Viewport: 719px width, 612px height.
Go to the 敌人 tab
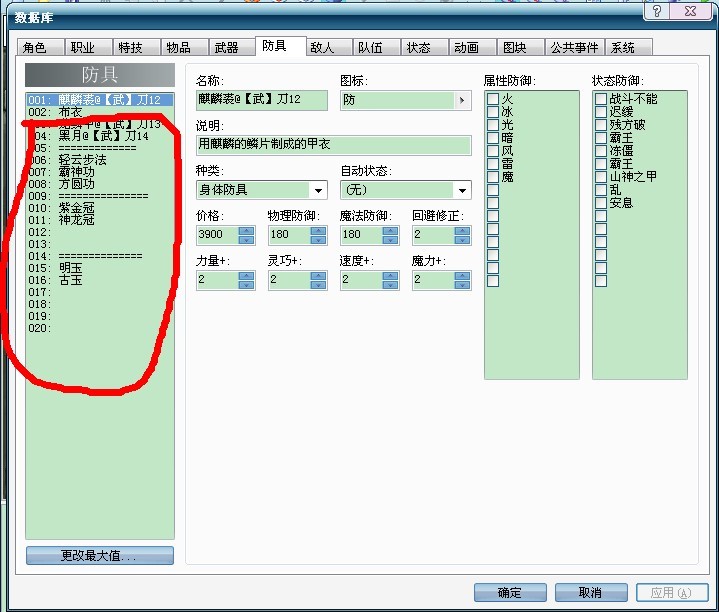click(329, 47)
